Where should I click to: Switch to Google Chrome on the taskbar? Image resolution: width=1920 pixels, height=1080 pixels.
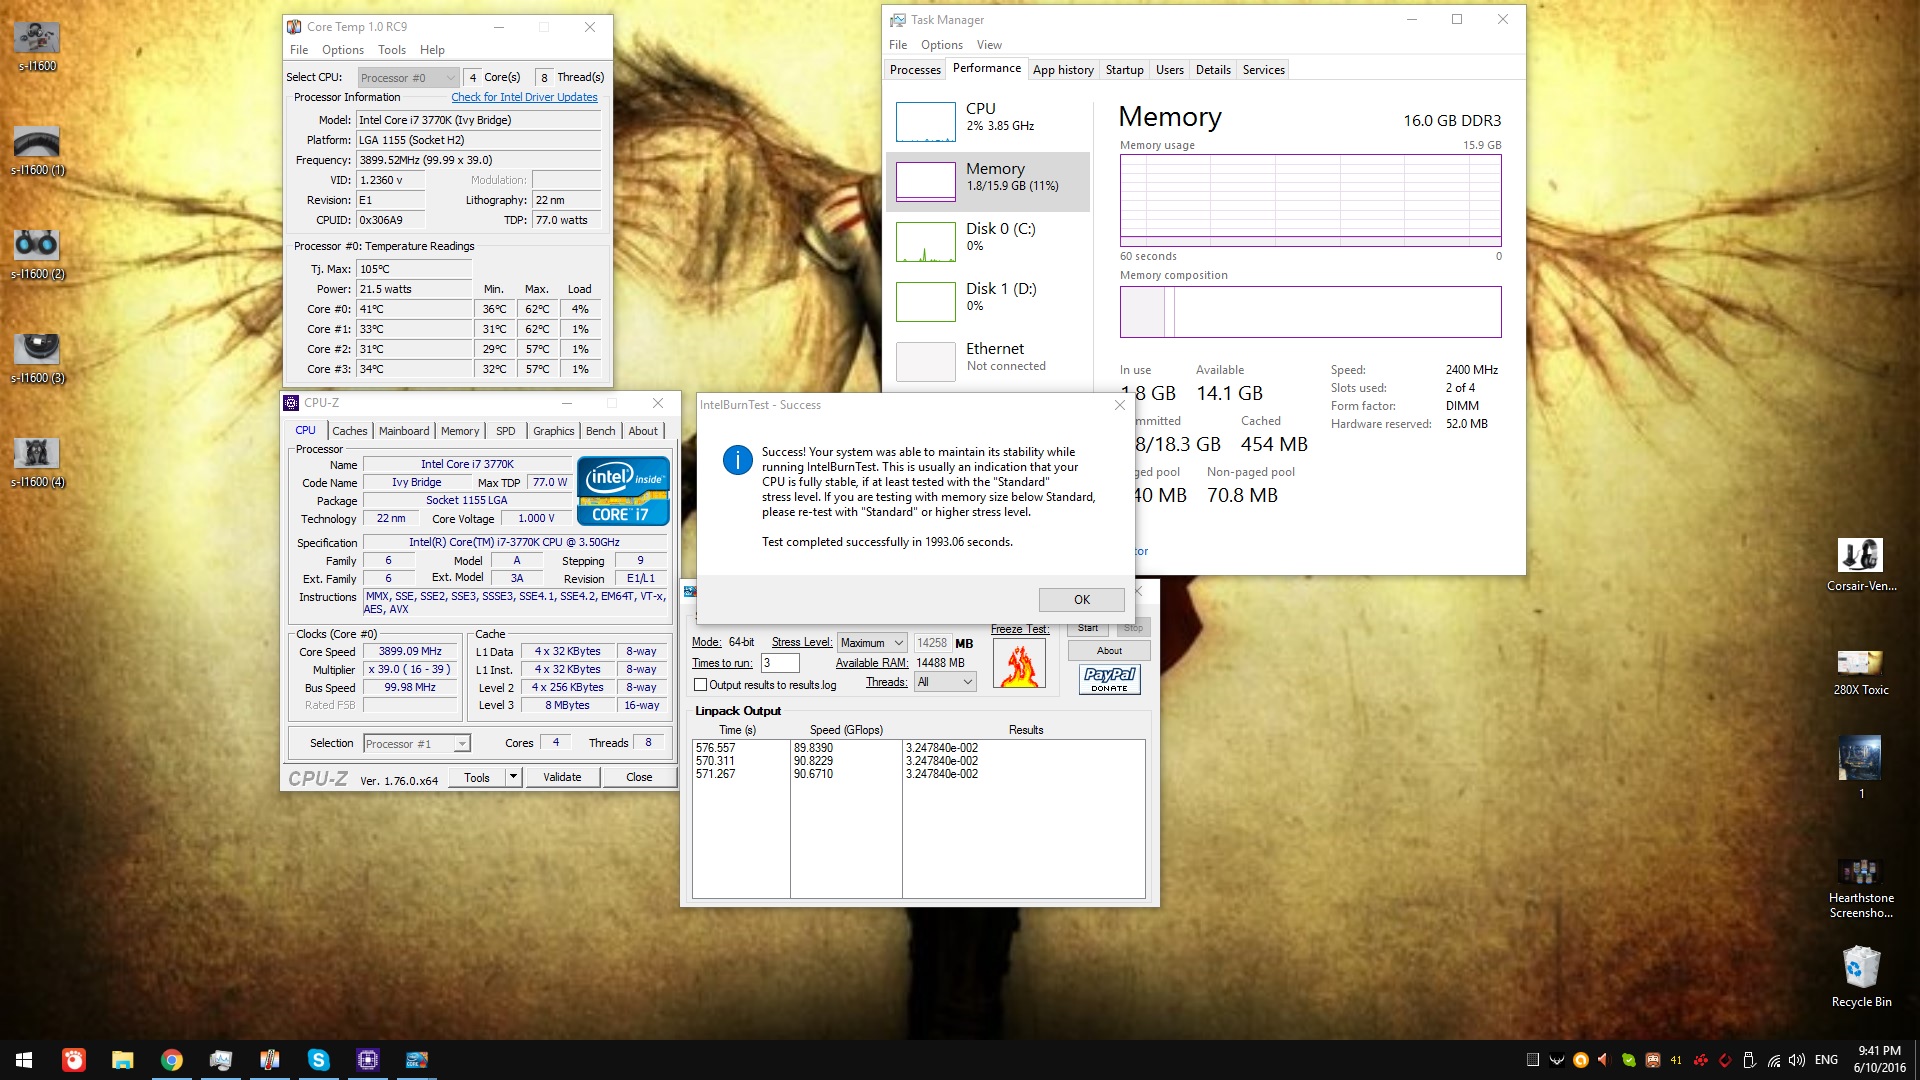172,1060
